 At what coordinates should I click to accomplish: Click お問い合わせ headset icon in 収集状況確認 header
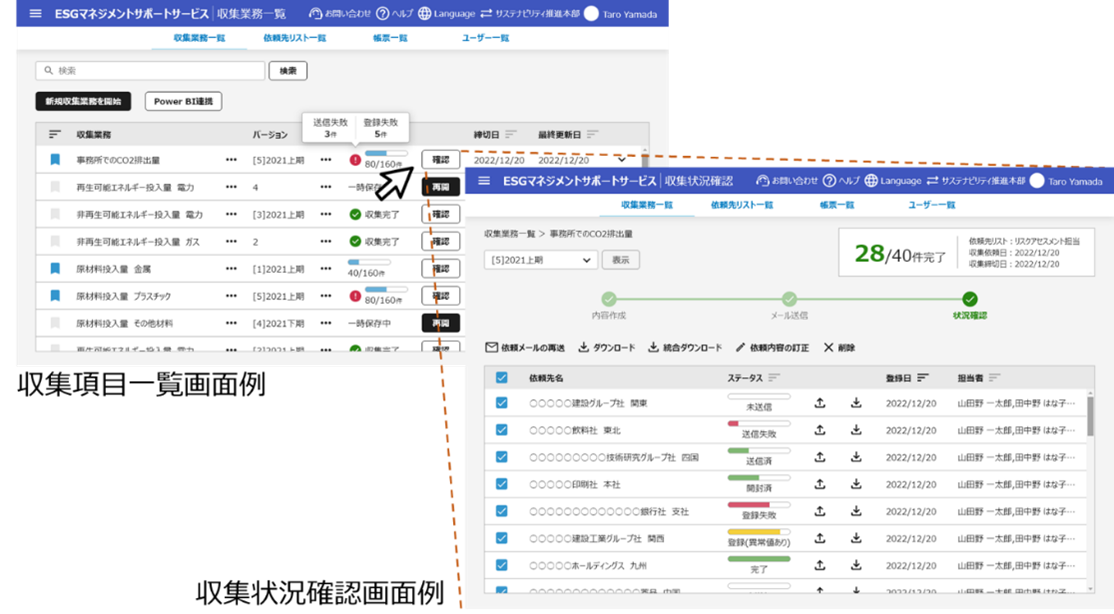point(762,181)
